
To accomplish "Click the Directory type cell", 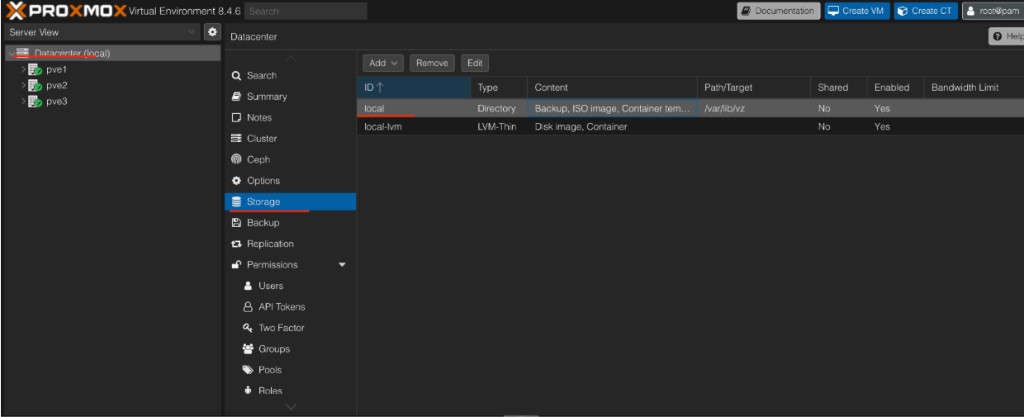I will click(499, 108).
